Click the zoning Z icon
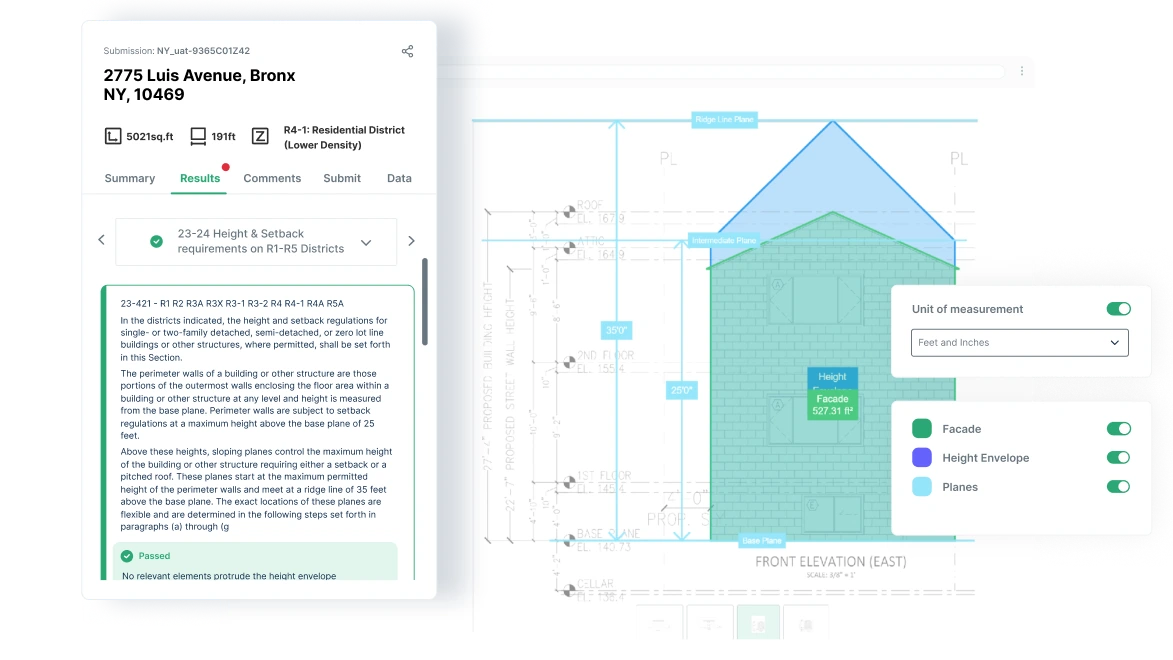 tap(260, 136)
